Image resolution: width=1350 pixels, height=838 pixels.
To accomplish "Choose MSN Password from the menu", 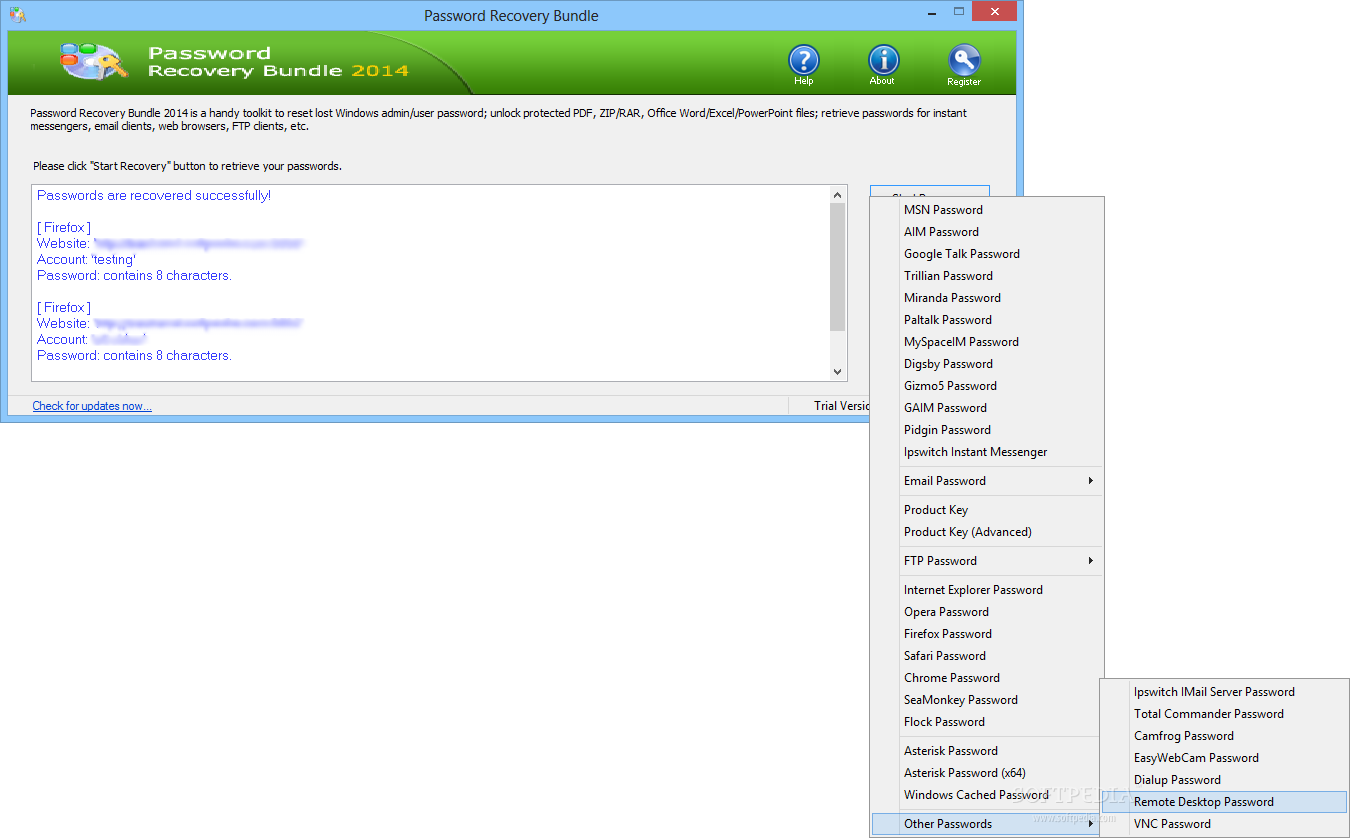I will [988, 210].
